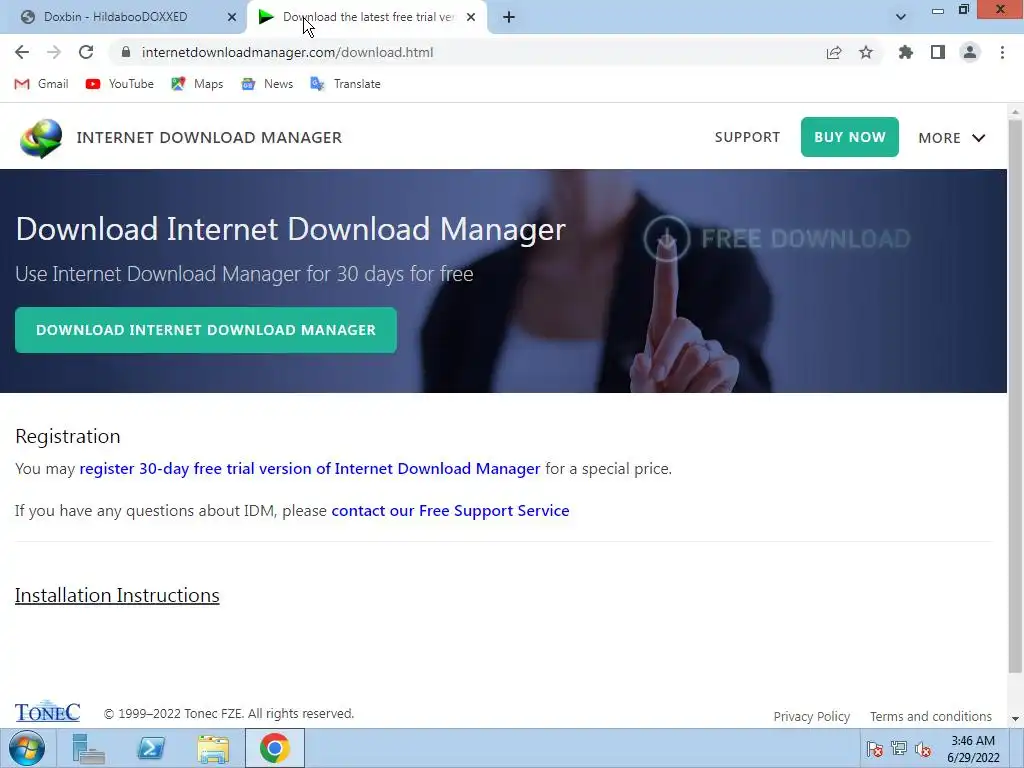Open register 30-day free trial link

coord(310,468)
